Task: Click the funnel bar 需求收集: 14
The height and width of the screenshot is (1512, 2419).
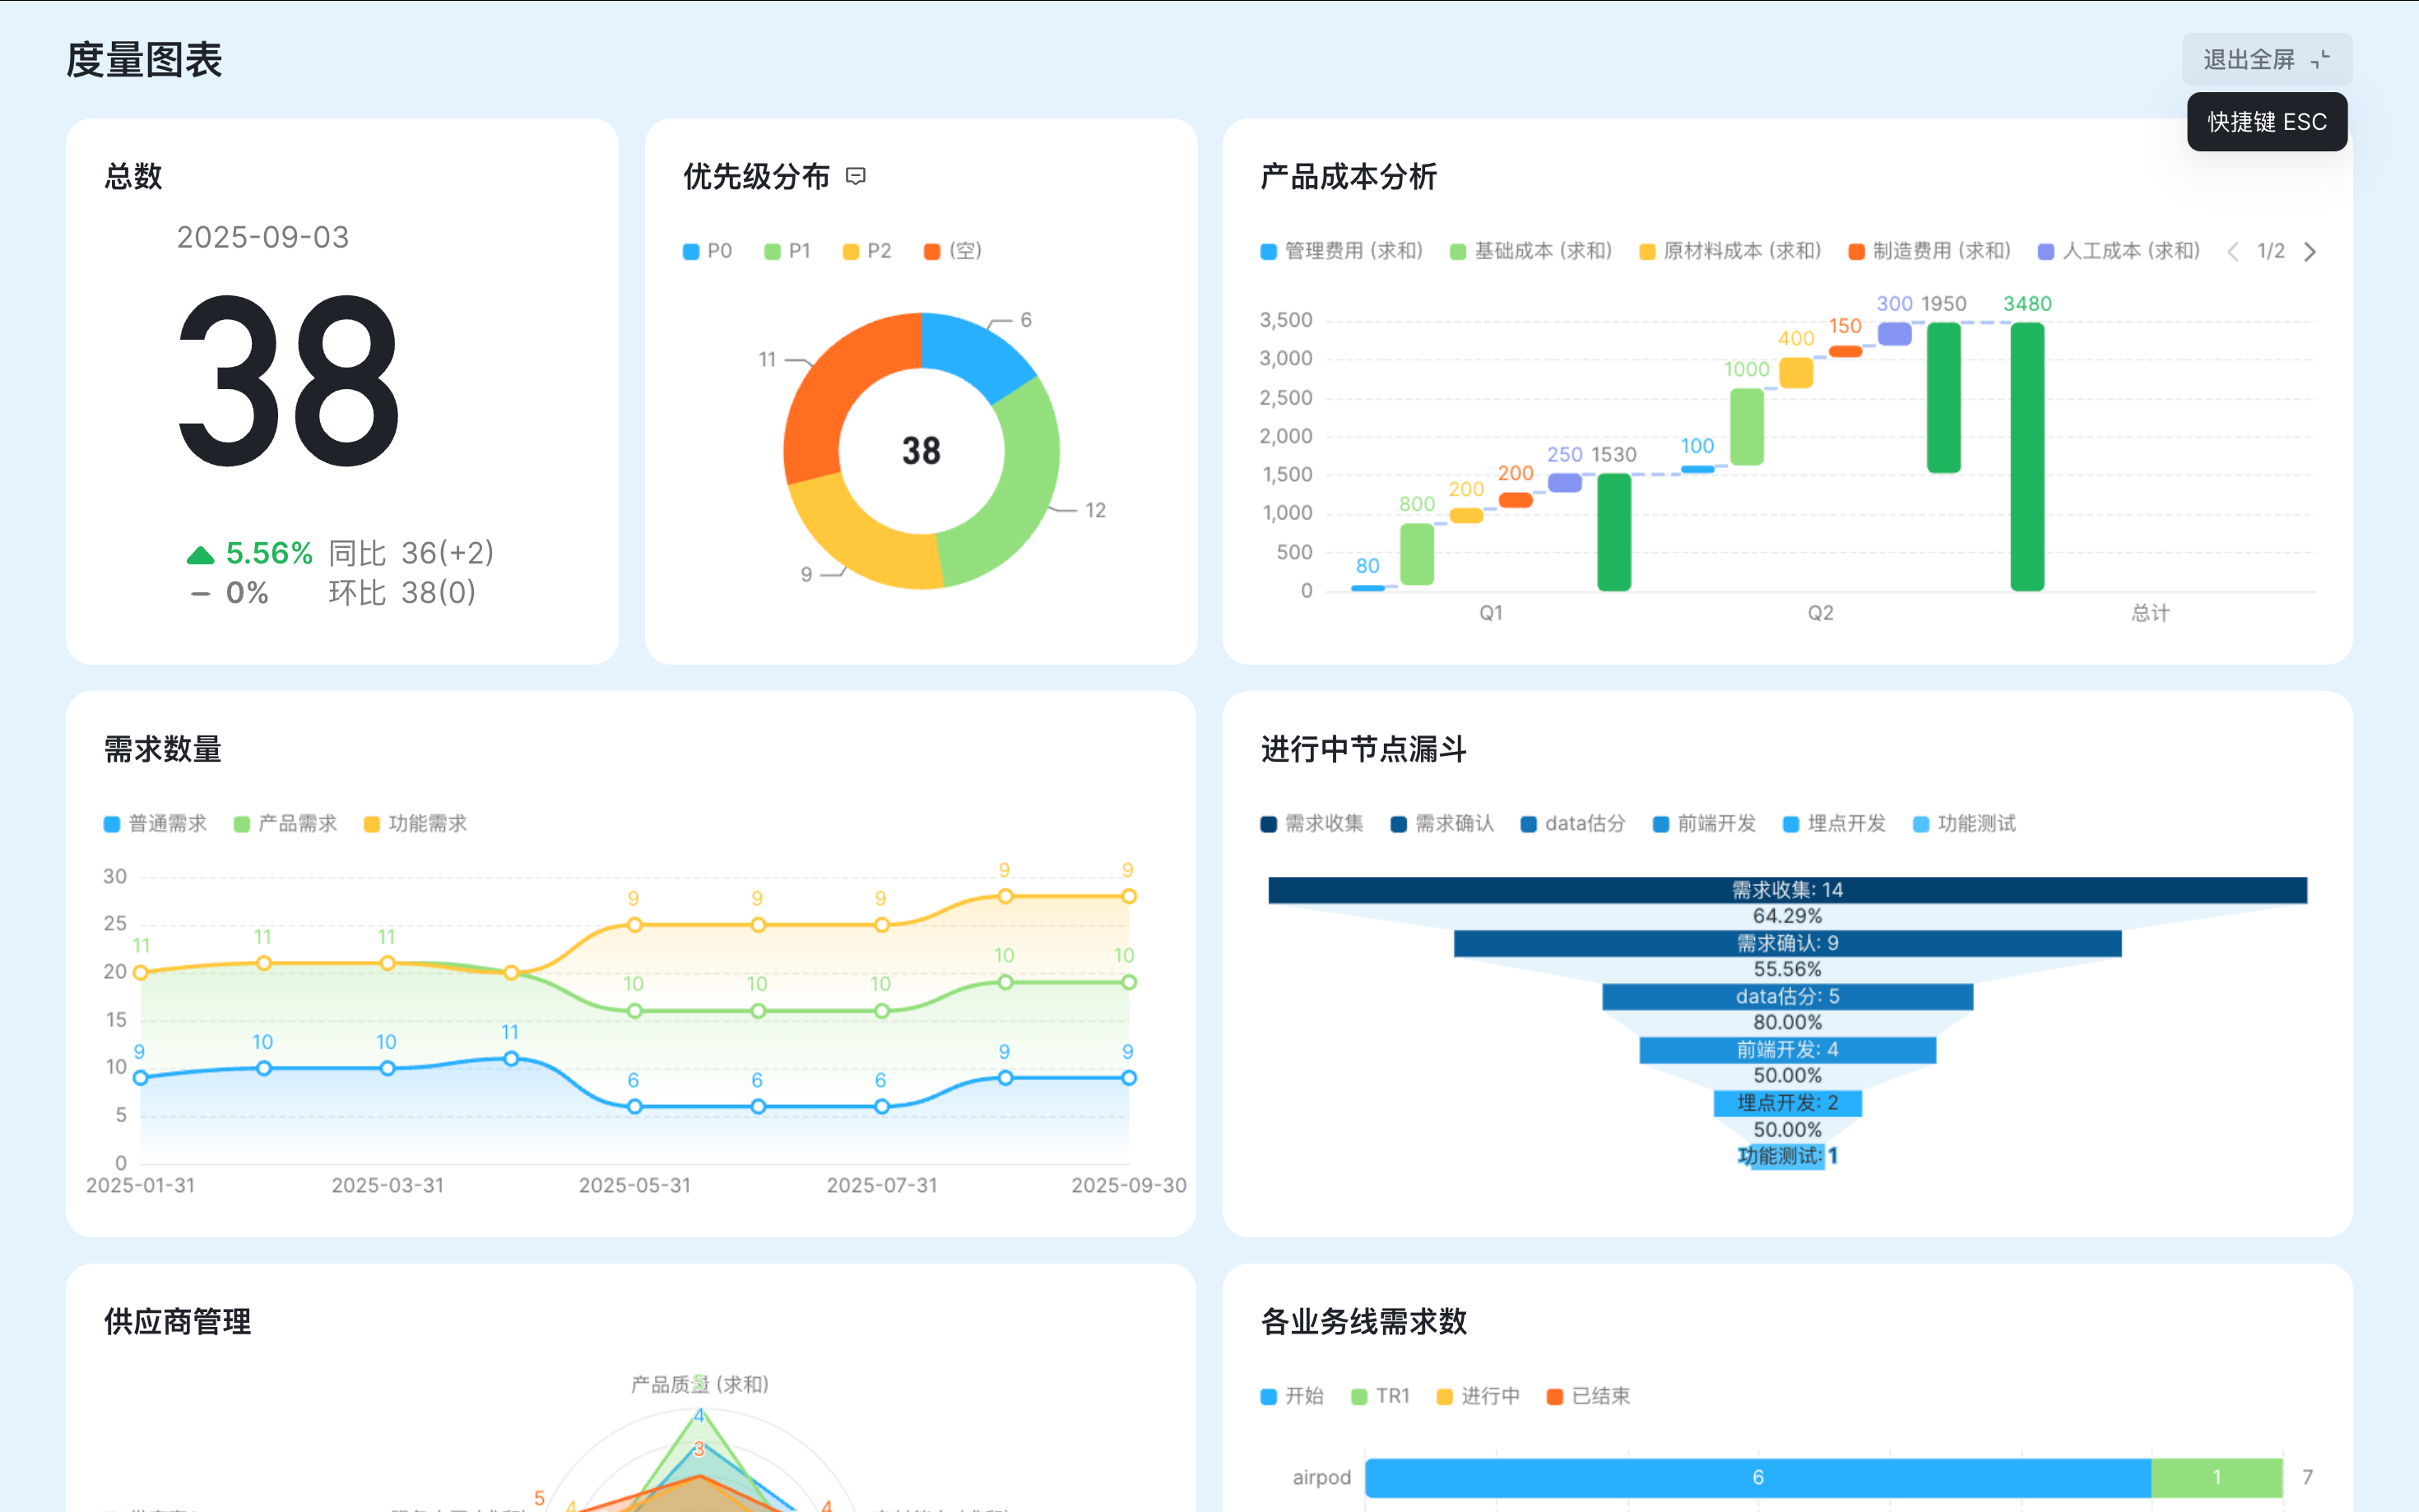Action: pyautogui.click(x=1788, y=890)
